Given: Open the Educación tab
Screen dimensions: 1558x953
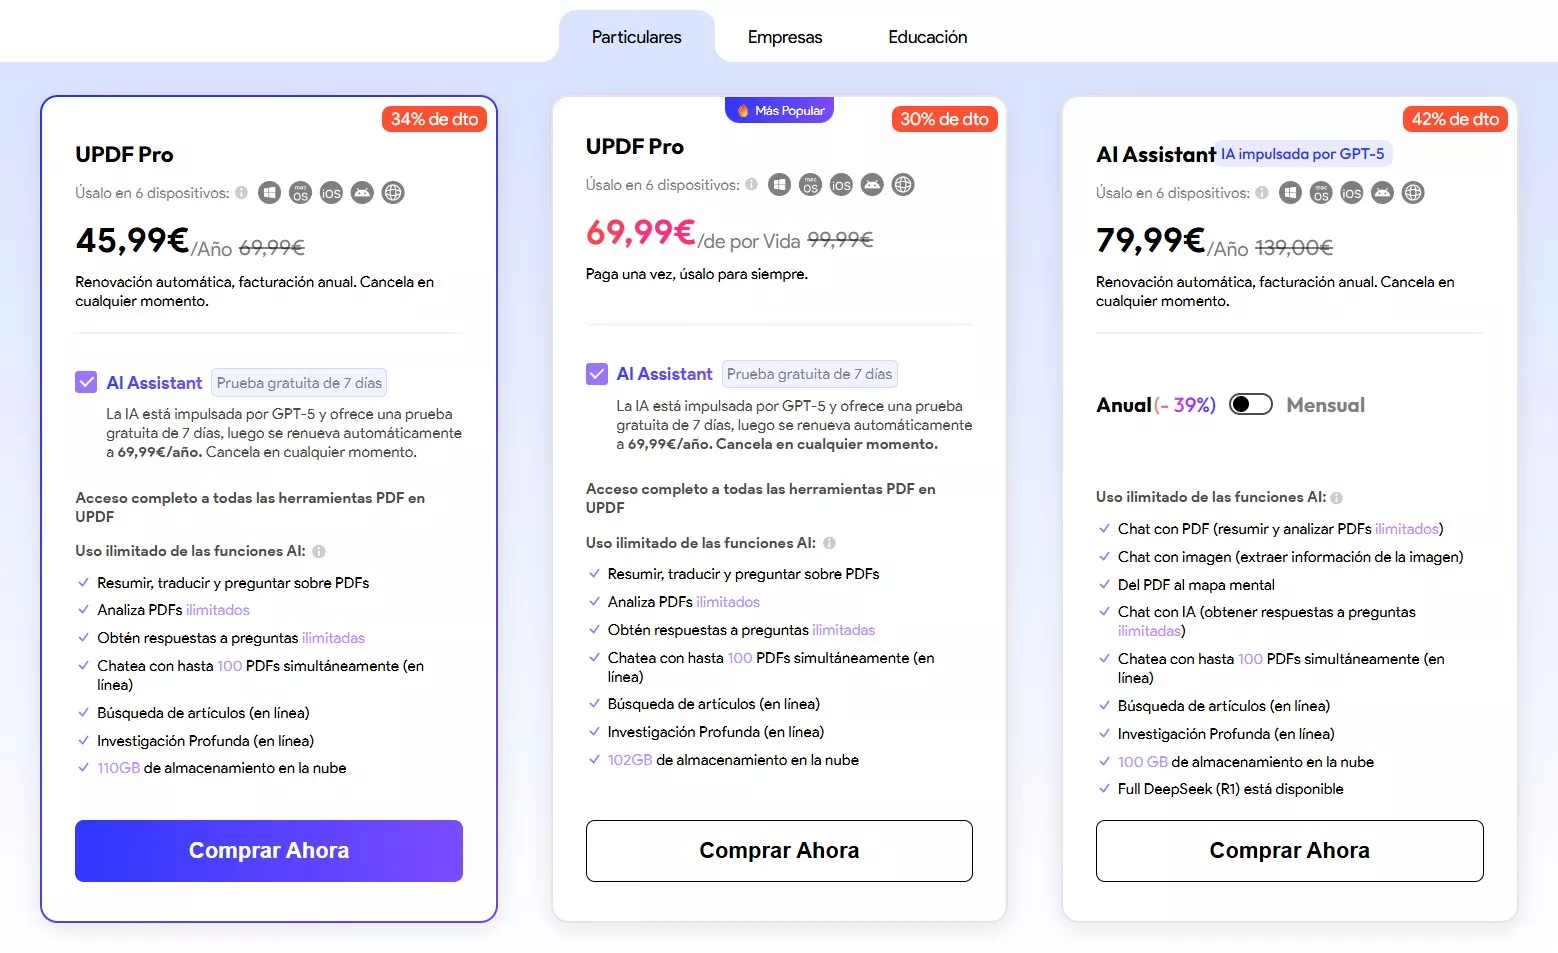Looking at the screenshot, I should tap(927, 37).
